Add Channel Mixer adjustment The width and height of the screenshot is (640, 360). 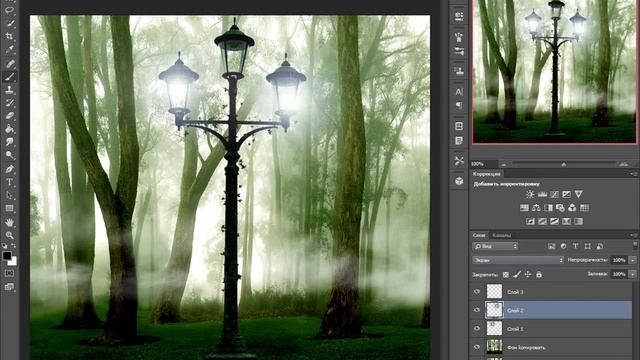pos(572,208)
